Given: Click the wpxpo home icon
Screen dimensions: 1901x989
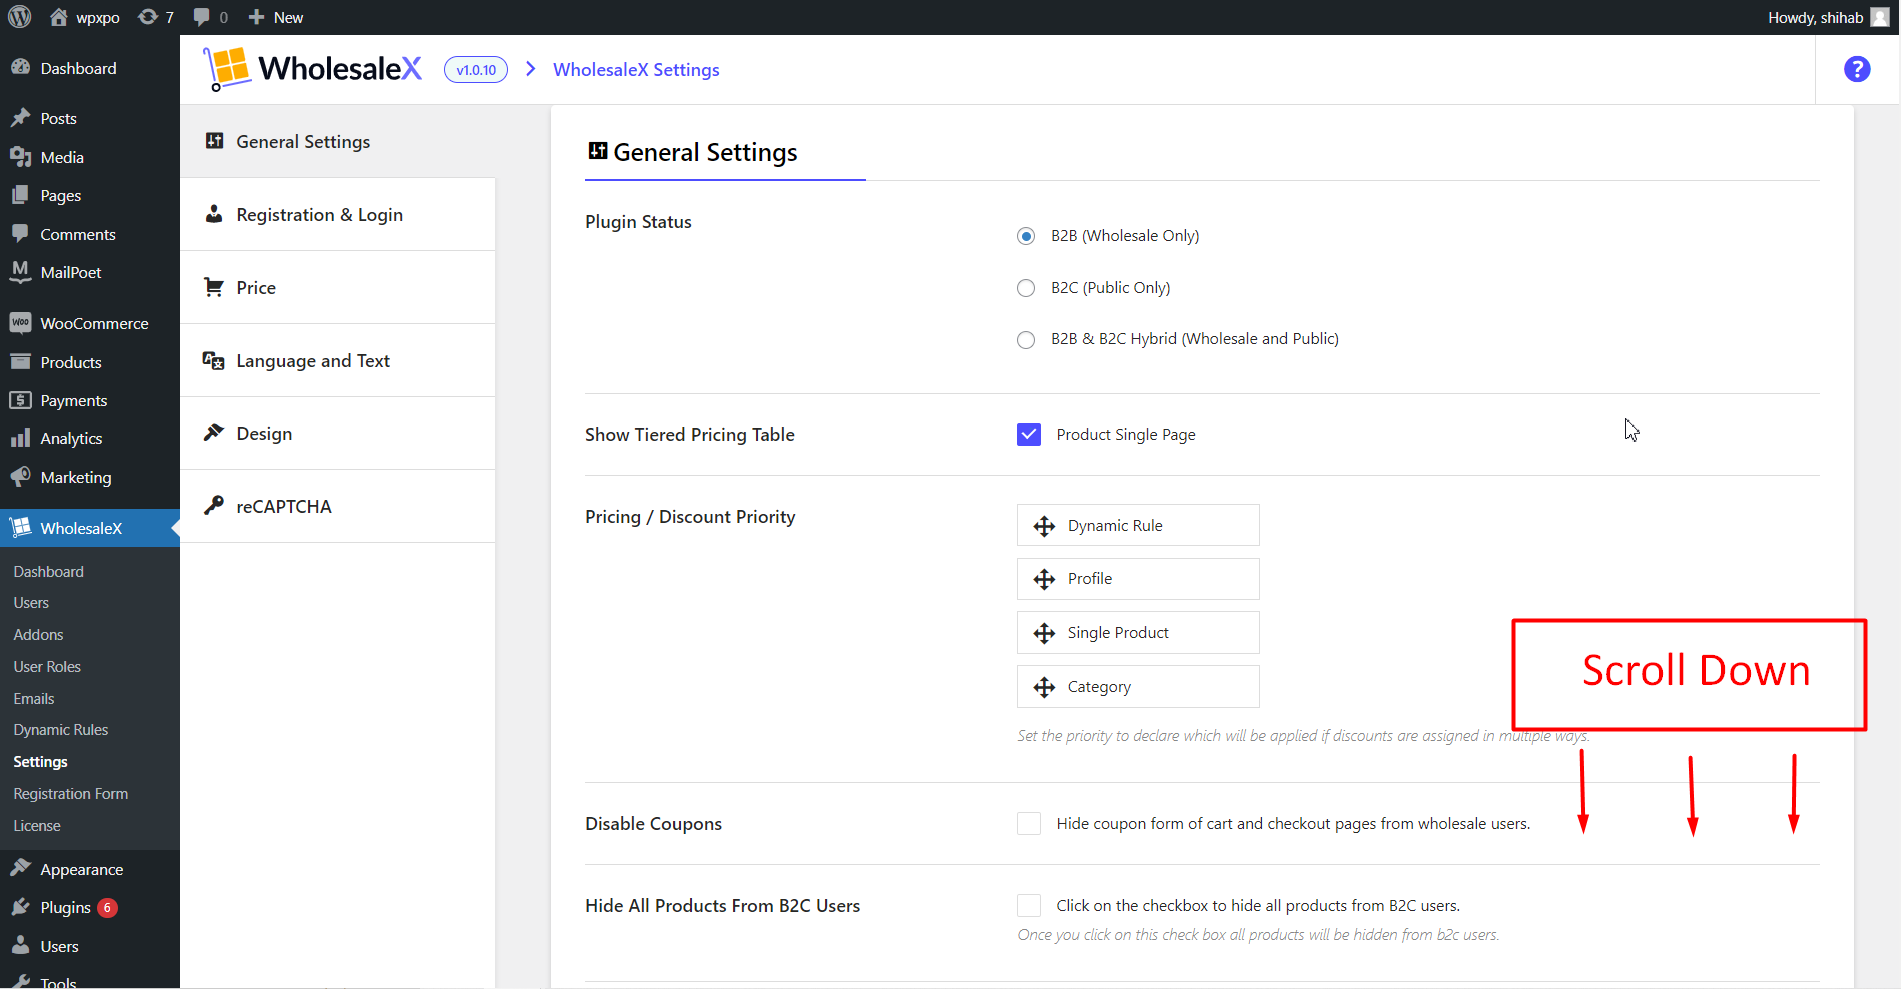Looking at the screenshot, I should [x=59, y=17].
